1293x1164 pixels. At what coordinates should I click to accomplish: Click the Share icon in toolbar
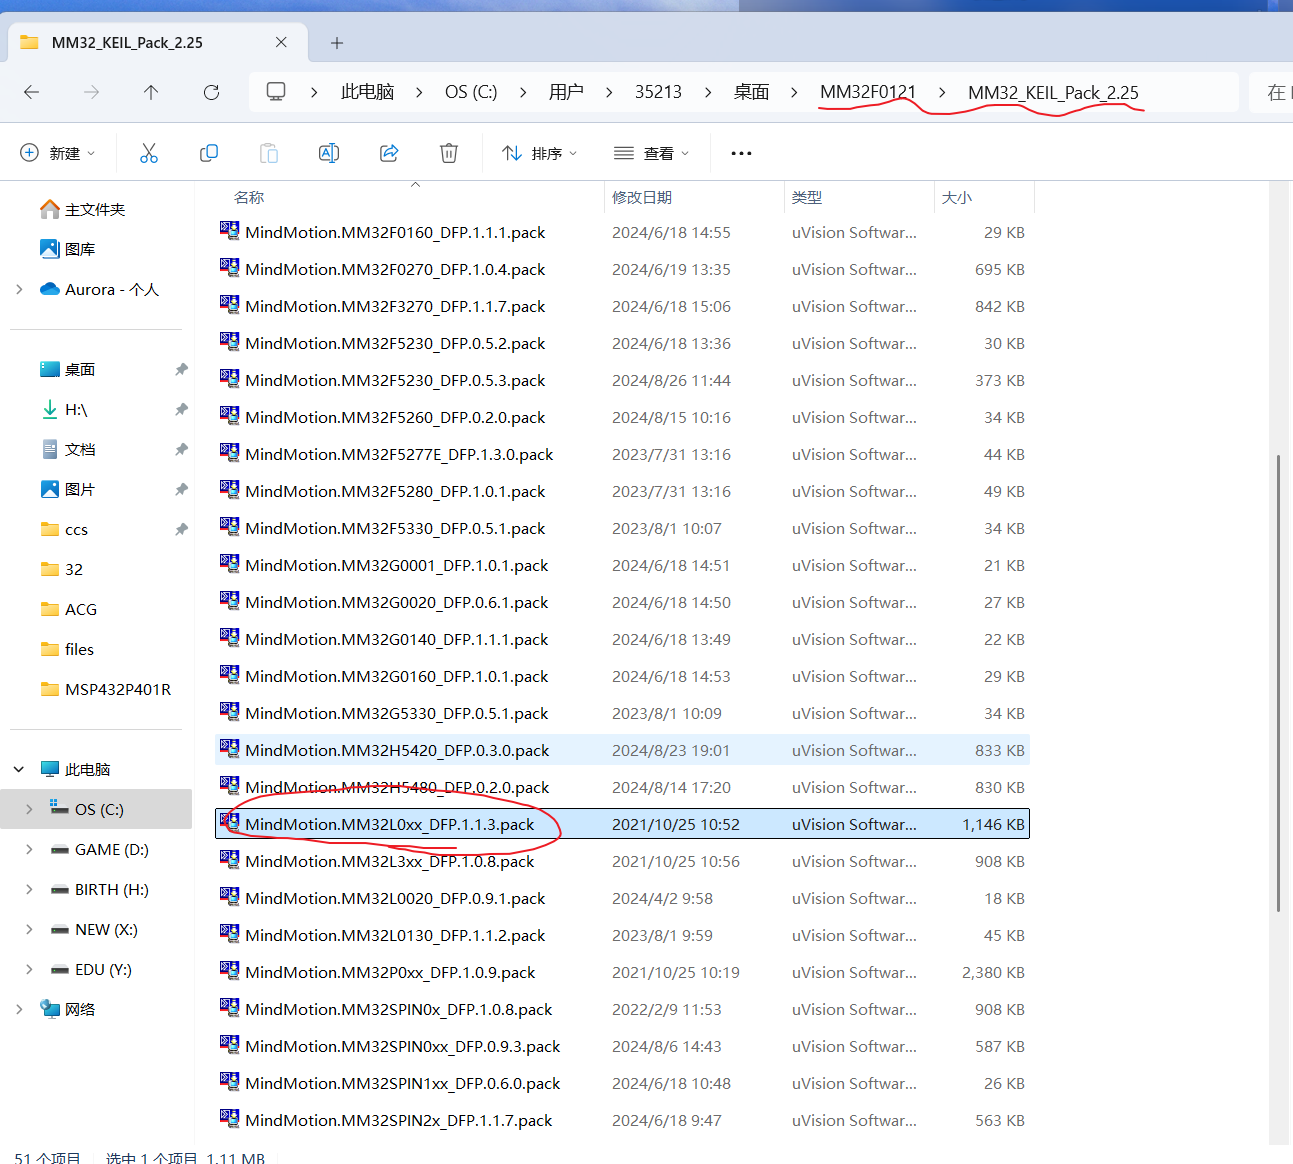[x=389, y=153]
